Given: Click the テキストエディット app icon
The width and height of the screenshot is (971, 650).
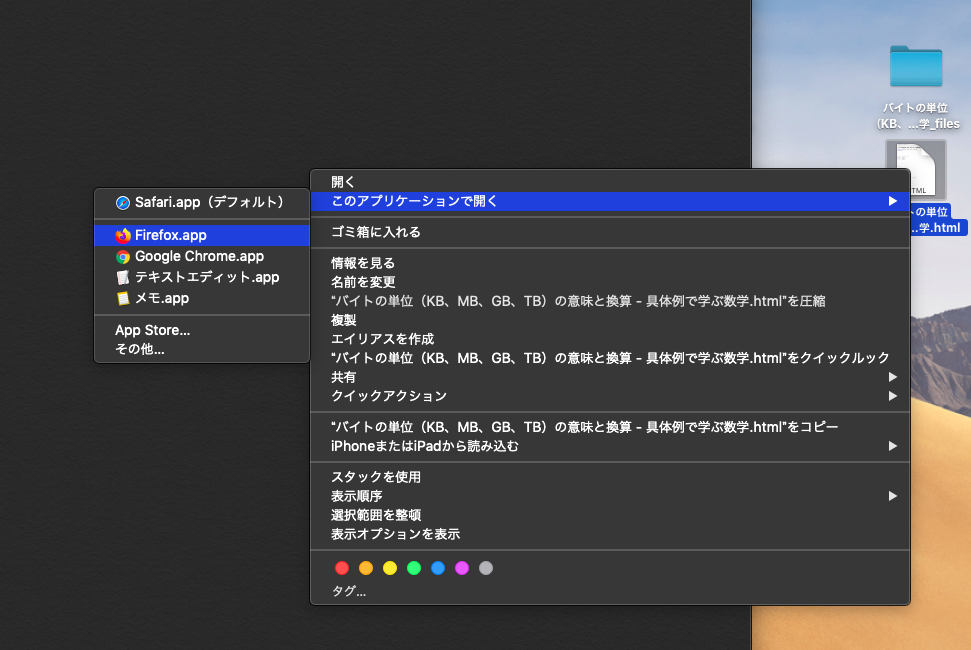Looking at the screenshot, I should coord(123,278).
